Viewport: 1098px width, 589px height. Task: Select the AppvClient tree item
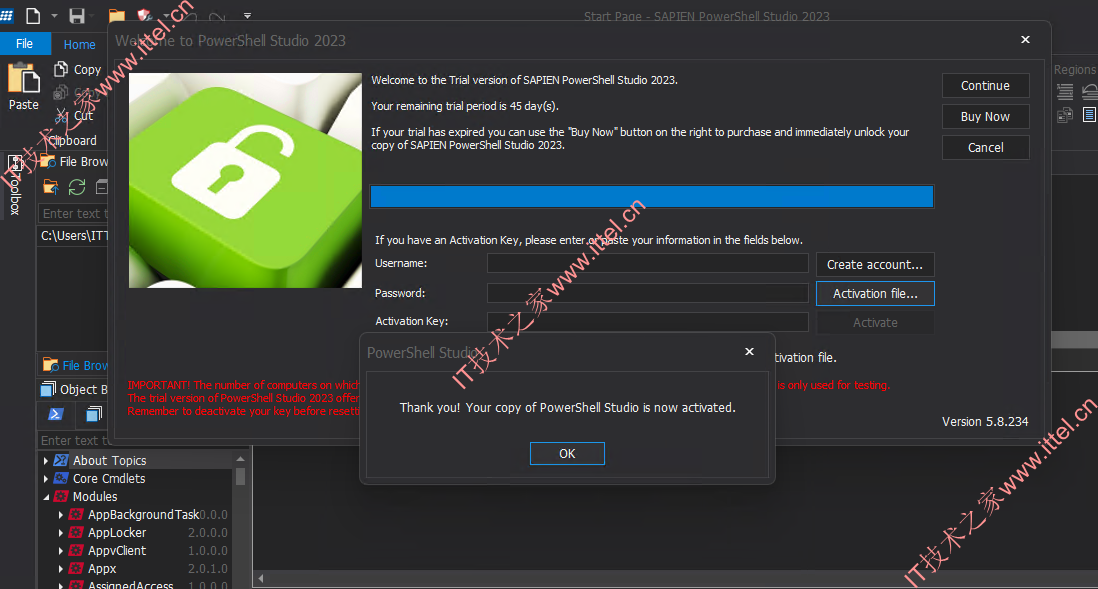(117, 551)
